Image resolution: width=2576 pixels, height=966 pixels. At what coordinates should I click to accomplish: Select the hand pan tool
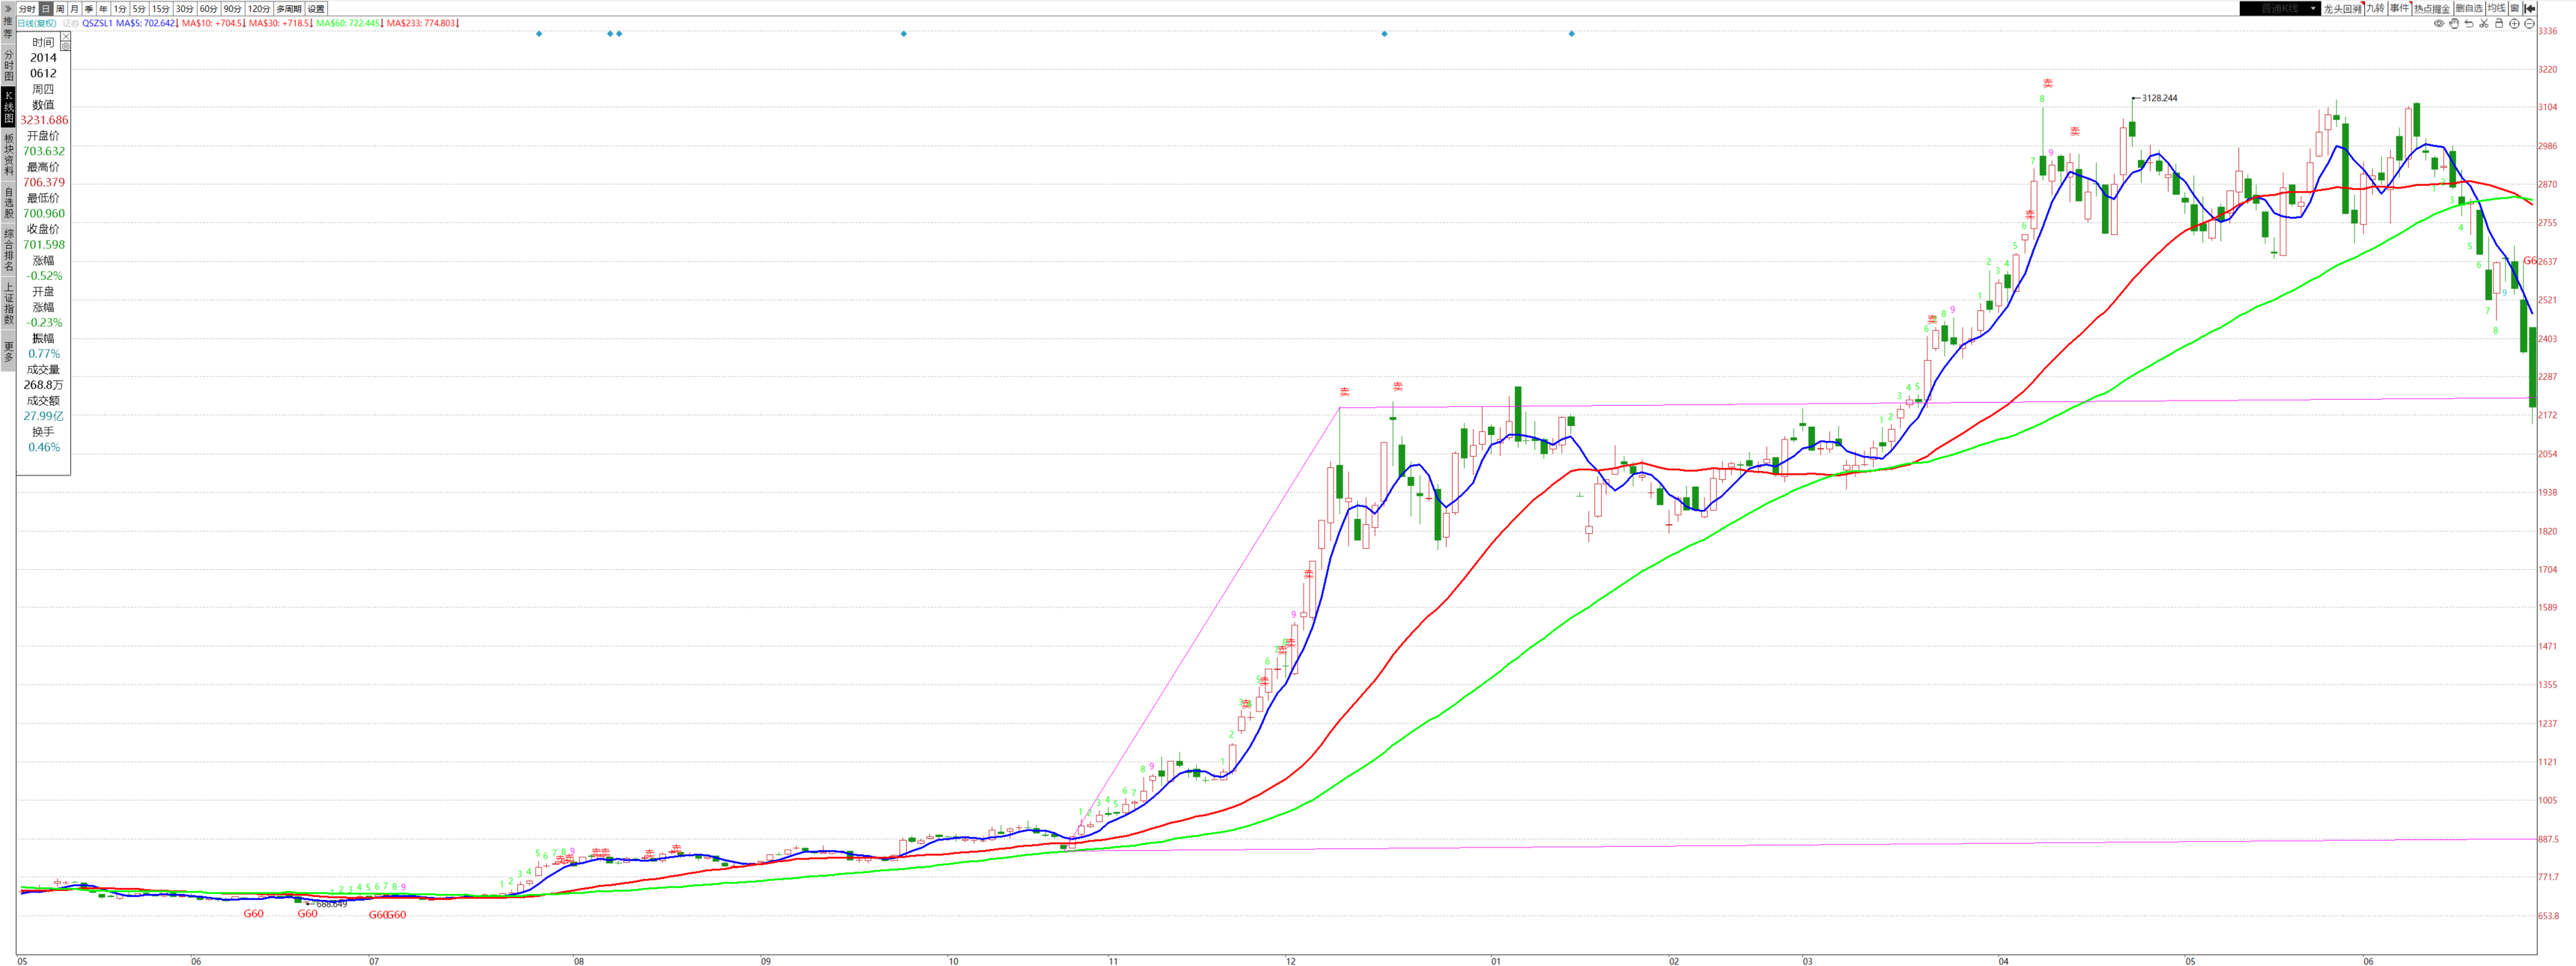pos(2454,24)
